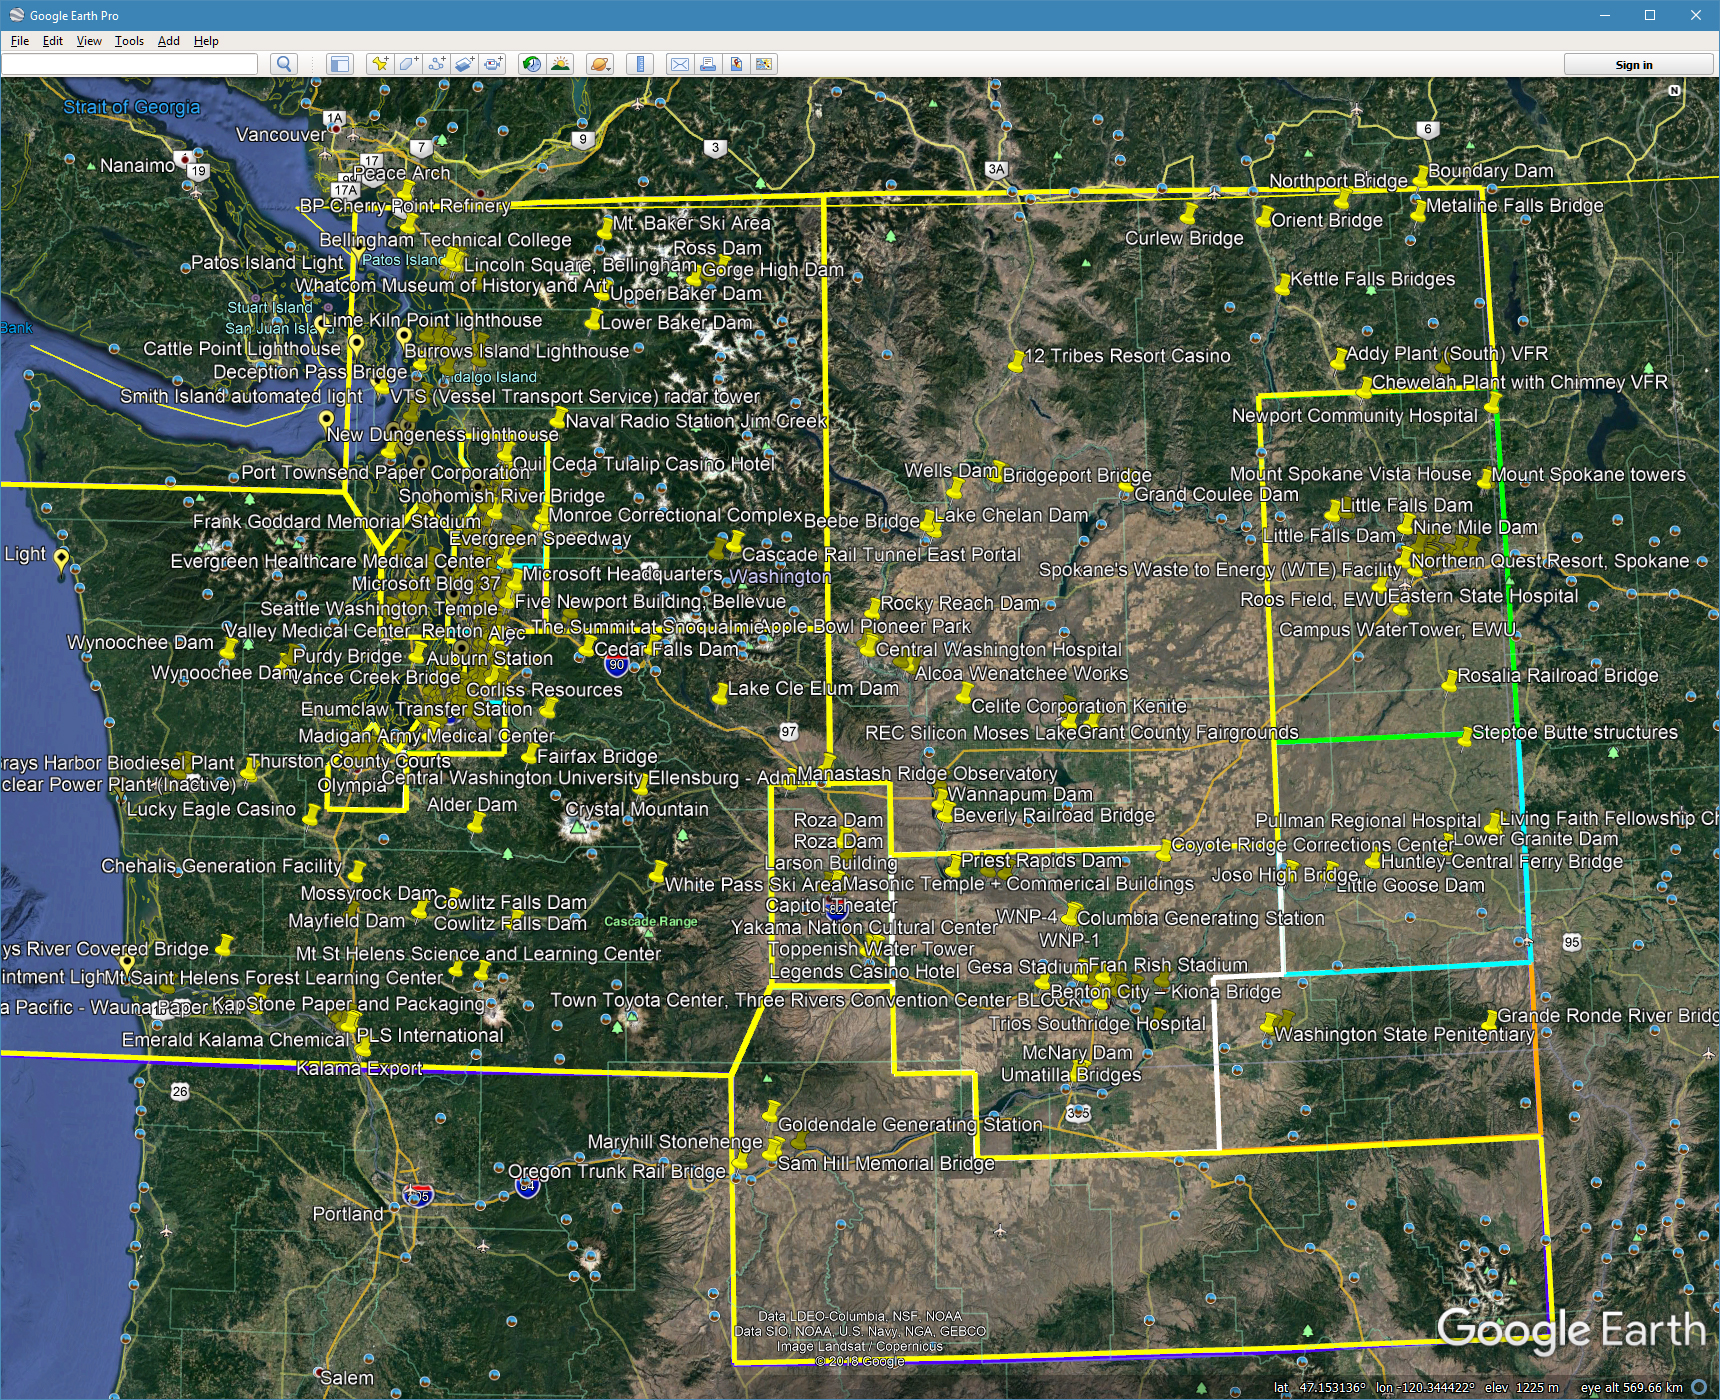This screenshot has height=1400, width=1720.
Task: Start the Record a Tour tool
Action: click(x=494, y=64)
